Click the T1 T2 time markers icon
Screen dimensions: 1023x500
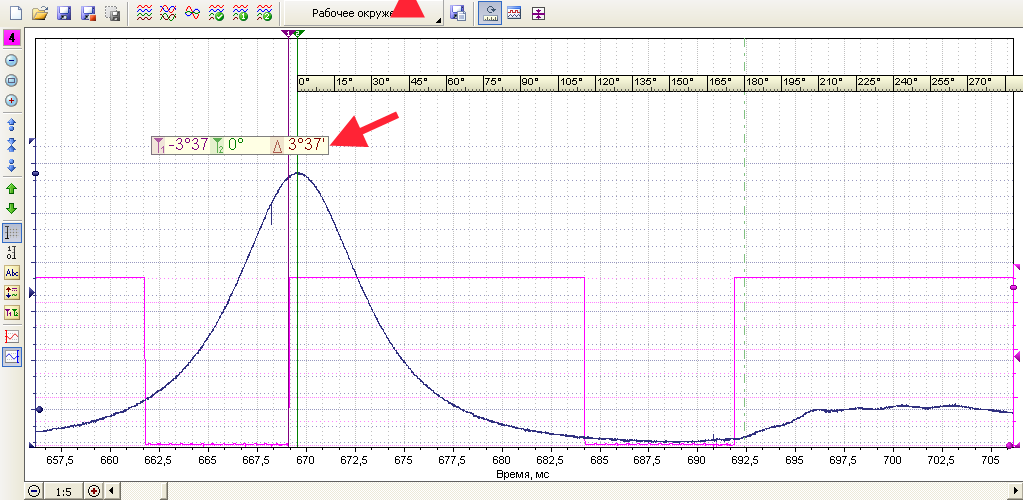click(12, 313)
